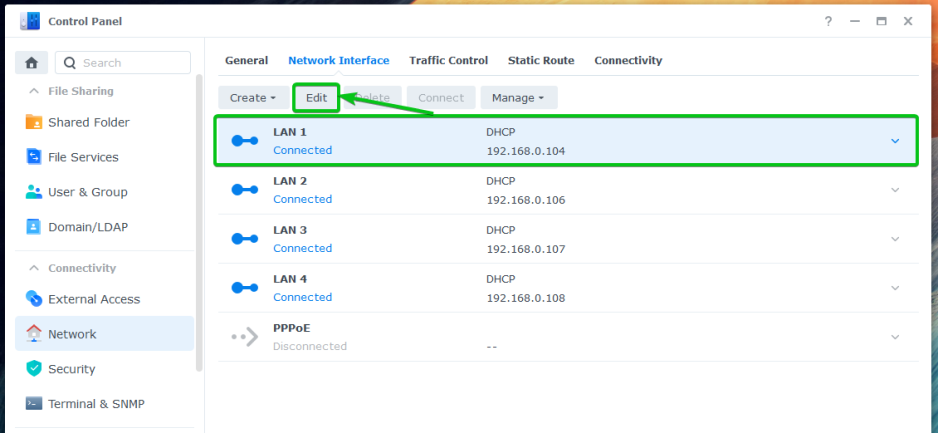Screen dimensions: 938x433
Task: Click the LAN 3 connection icon
Action: pos(245,239)
